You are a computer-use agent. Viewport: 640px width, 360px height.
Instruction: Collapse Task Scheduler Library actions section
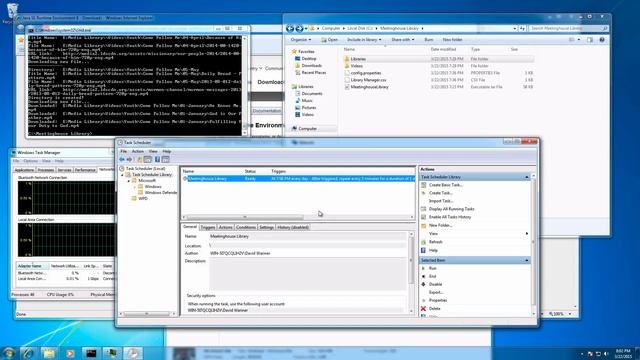coord(527,177)
